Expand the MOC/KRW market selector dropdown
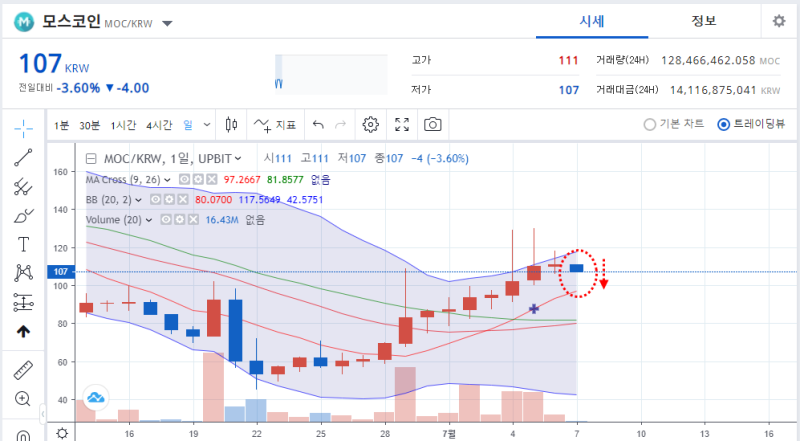The image size is (800, 441). coord(167,23)
